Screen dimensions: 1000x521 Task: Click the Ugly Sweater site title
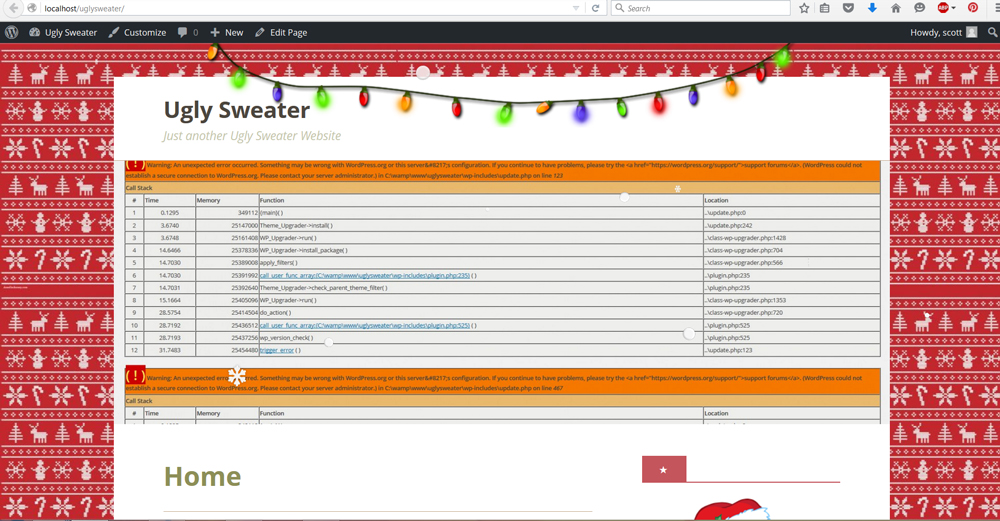pyautogui.click(x=236, y=110)
